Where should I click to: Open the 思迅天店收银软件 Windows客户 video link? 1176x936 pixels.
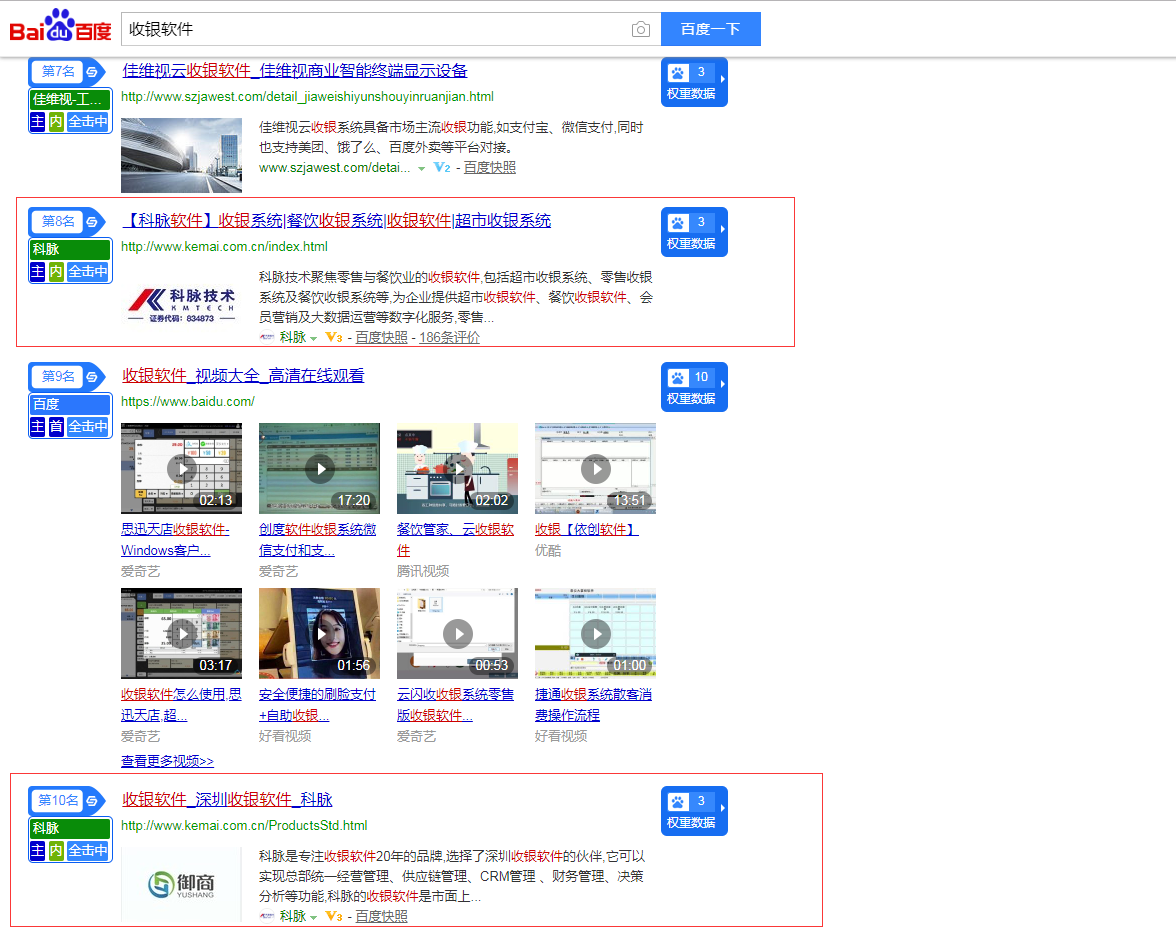(176, 540)
